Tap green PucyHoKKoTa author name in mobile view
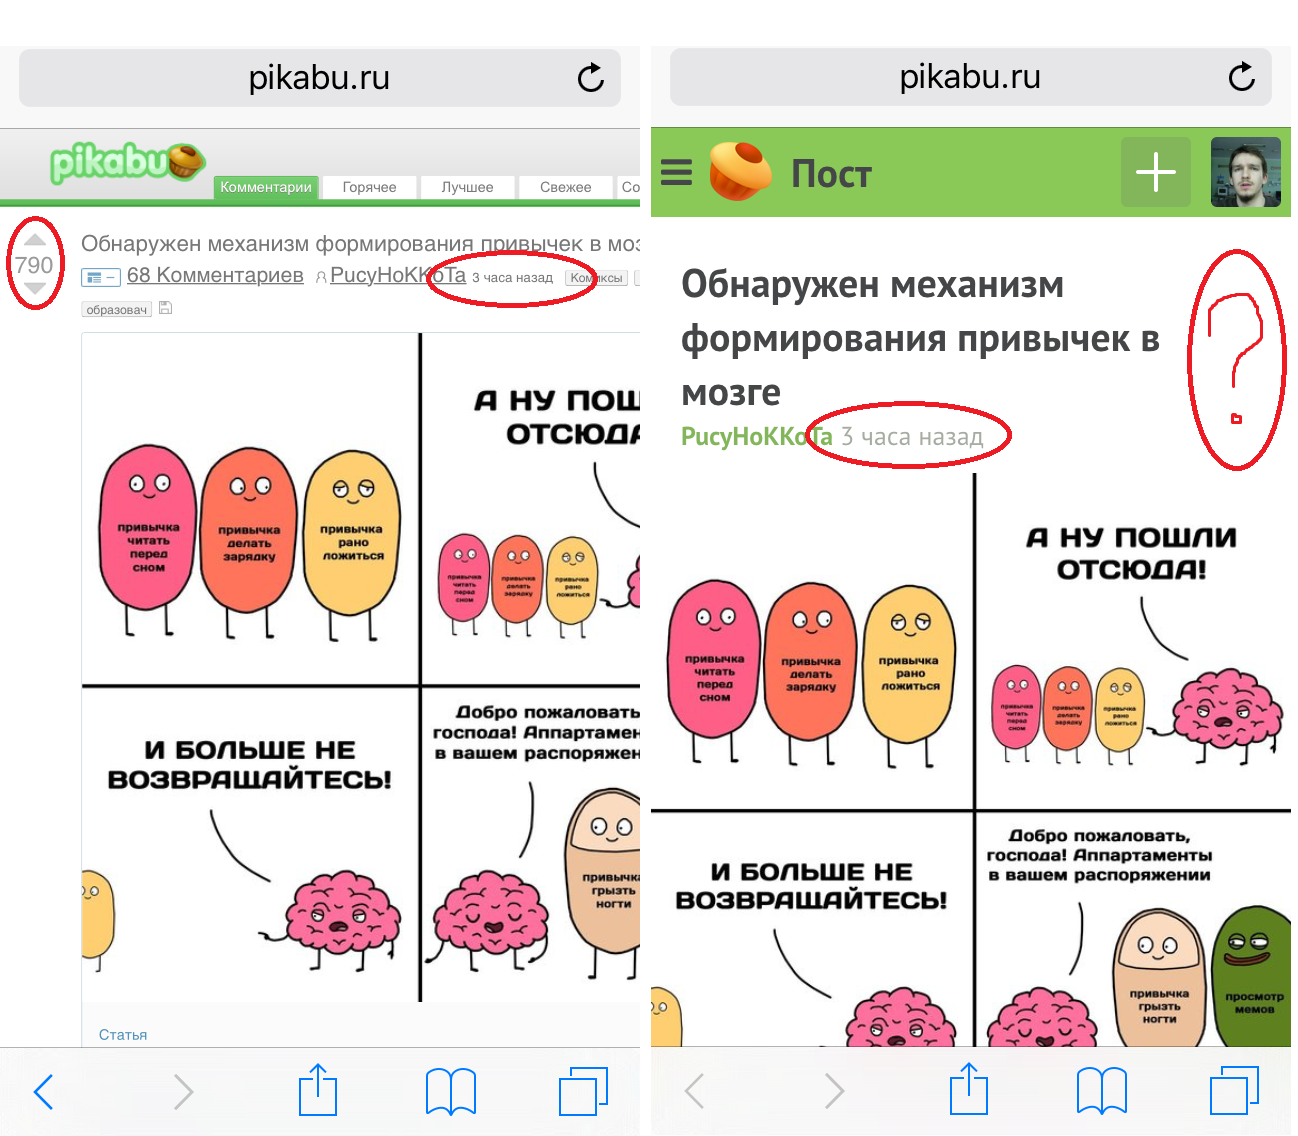This screenshot has height=1136, width=1298. (756, 437)
